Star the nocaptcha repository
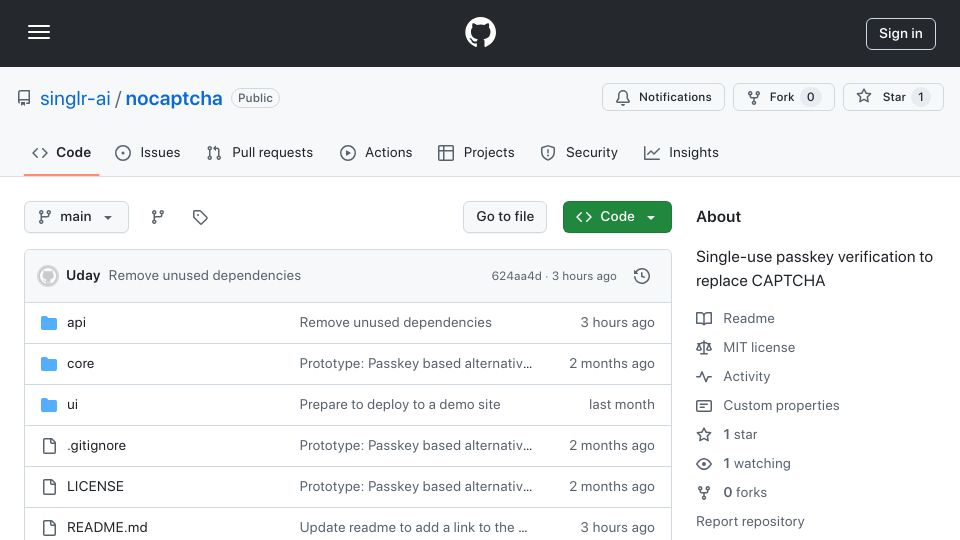960x540 pixels. 893,97
